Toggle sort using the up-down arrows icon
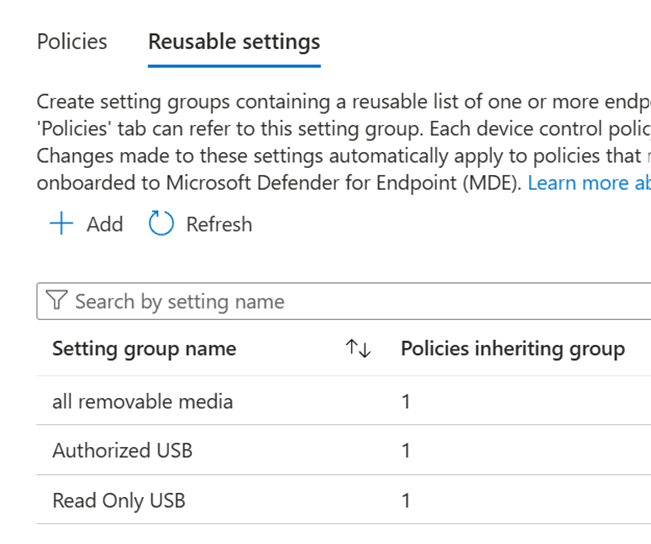 (x=358, y=349)
